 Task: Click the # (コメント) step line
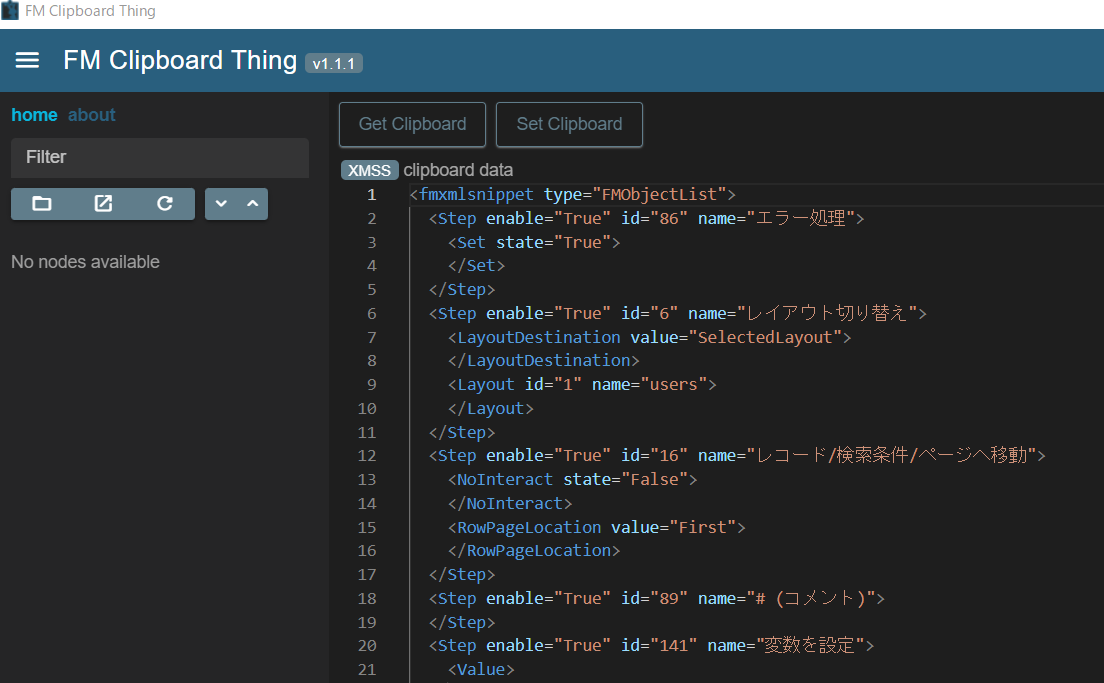pyautogui.click(x=657, y=599)
